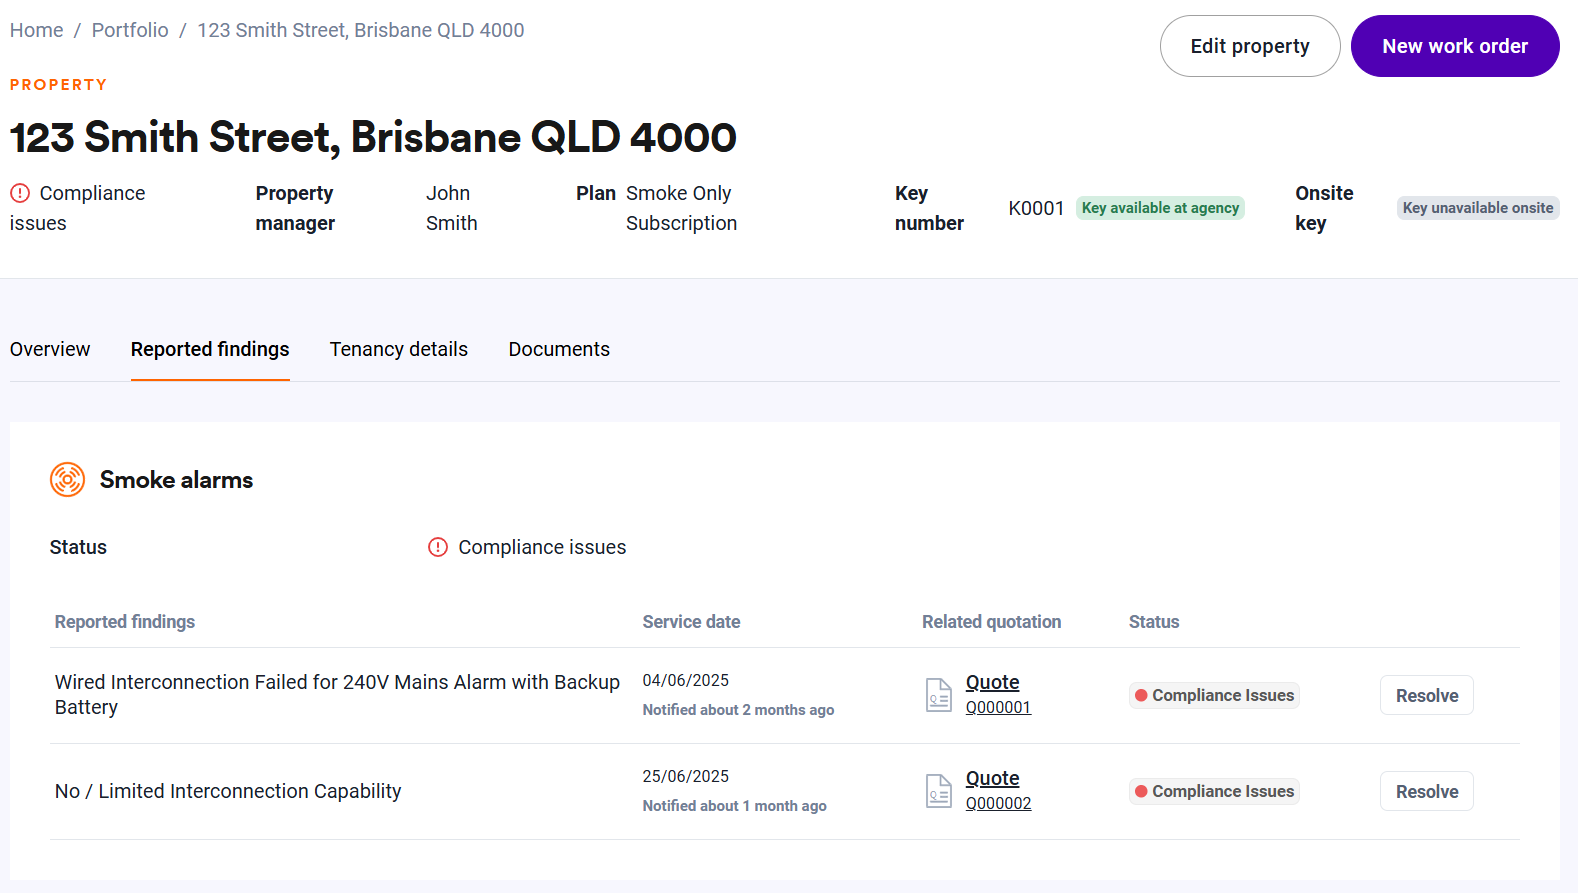Click the orange PROPERTY label
This screenshot has height=893, width=1578.
[x=58, y=85]
